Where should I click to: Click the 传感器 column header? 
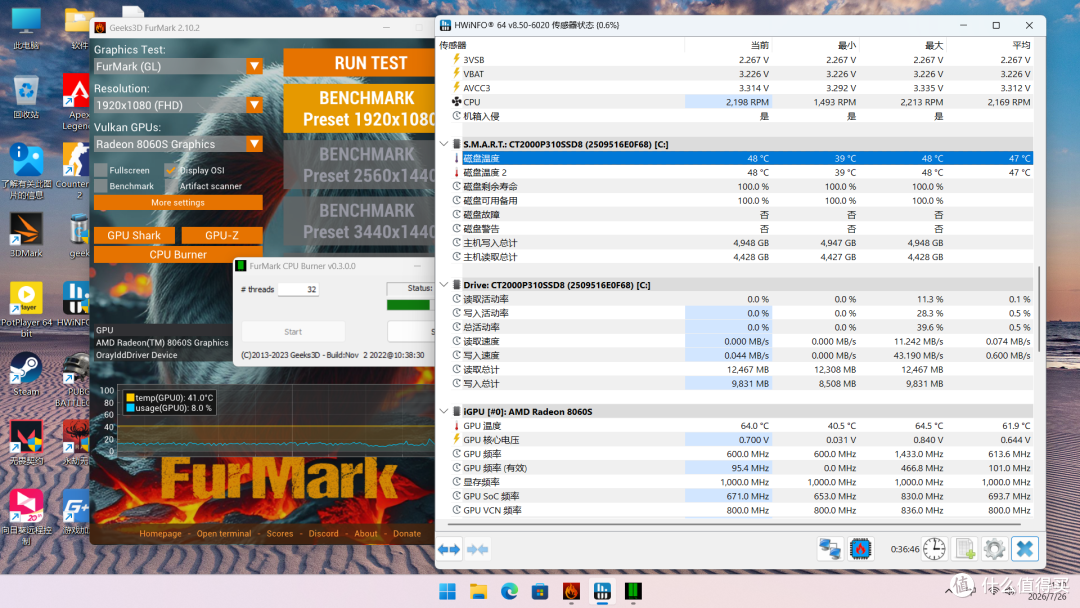pyautogui.click(x=453, y=45)
